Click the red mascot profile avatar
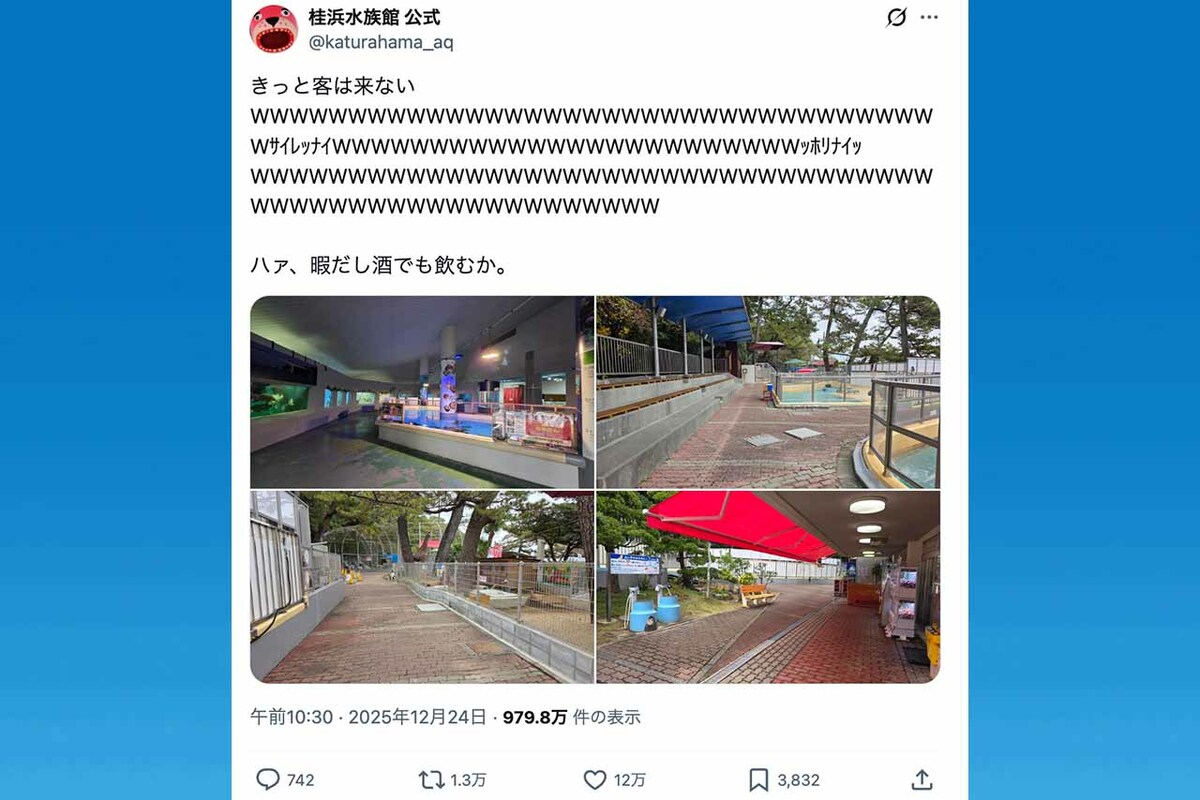 point(274,28)
